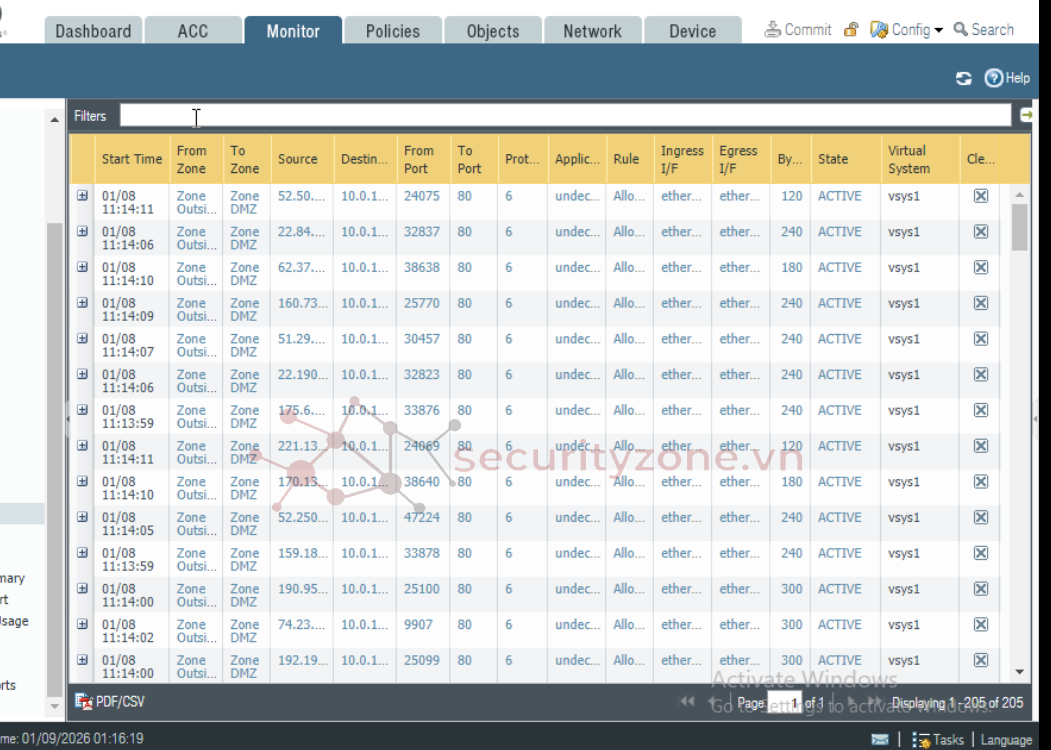This screenshot has width=1051, height=750.
Task: Clear the session with From Port 25770
Action: click(980, 303)
